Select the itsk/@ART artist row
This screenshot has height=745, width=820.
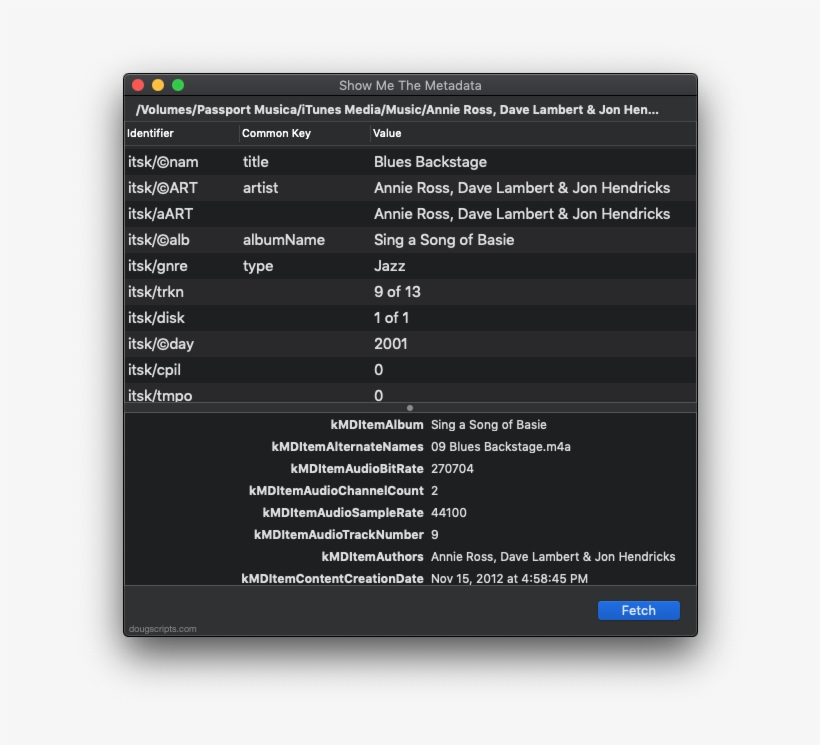pos(400,187)
